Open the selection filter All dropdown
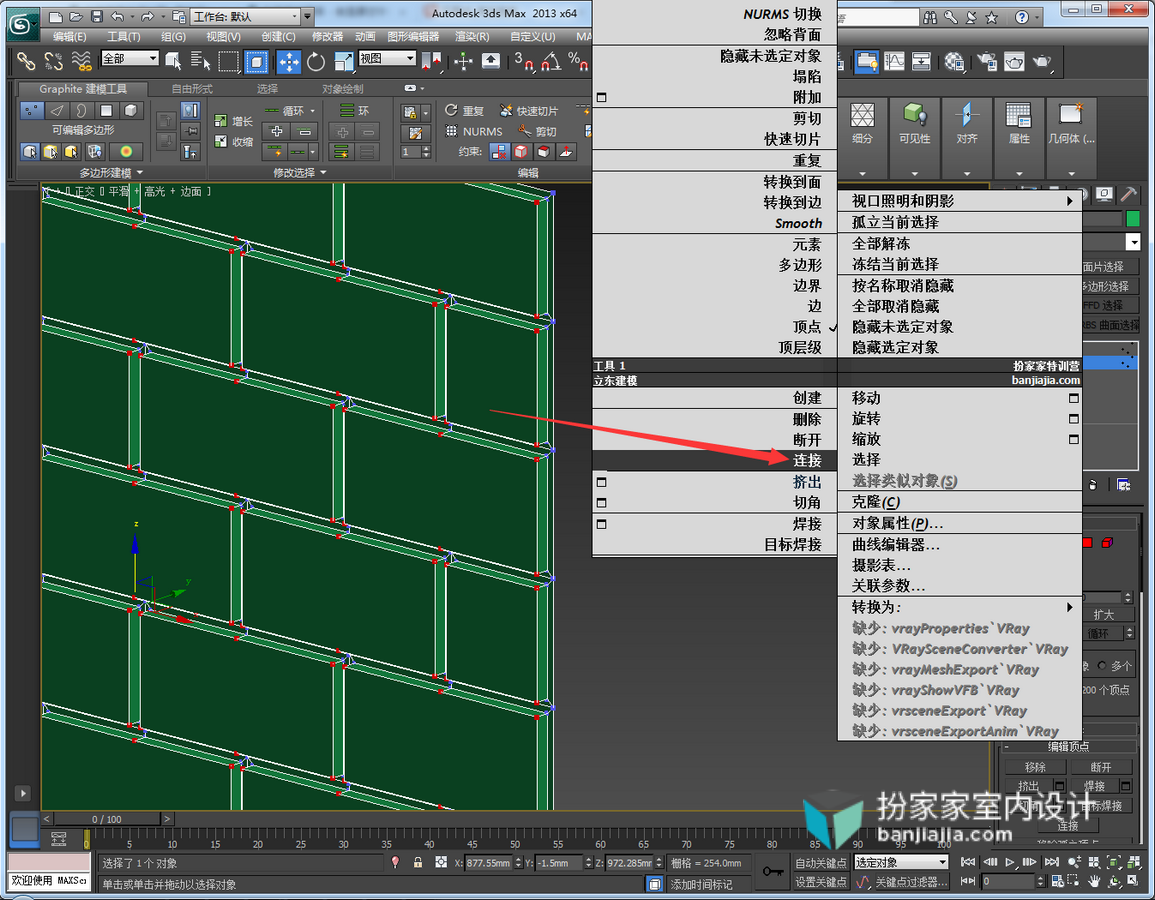 [130, 58]
